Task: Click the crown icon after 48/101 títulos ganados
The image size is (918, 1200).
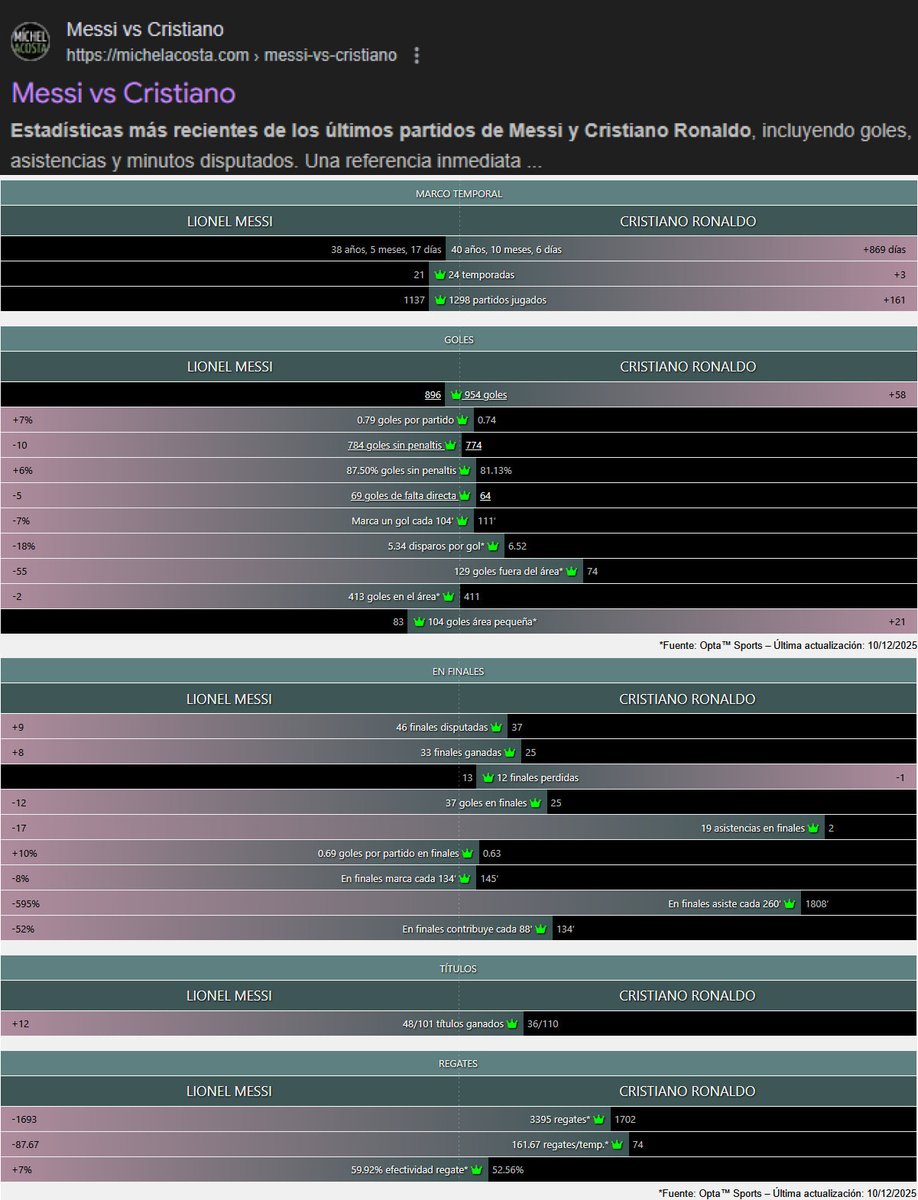Action: coord(512,1024)
